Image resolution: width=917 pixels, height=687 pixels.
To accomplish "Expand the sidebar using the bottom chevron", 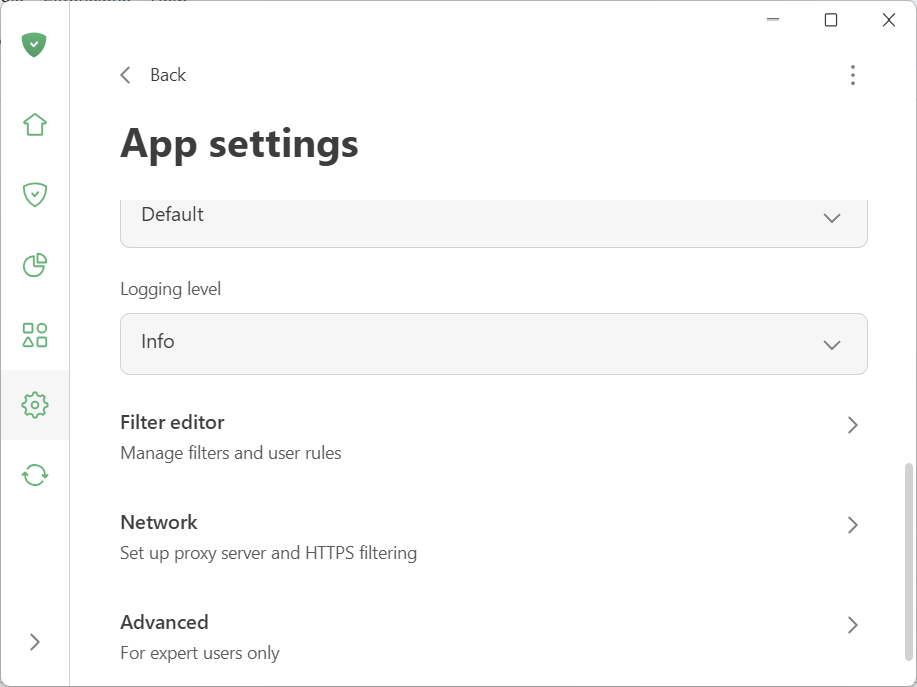I will tap(36, 641).
